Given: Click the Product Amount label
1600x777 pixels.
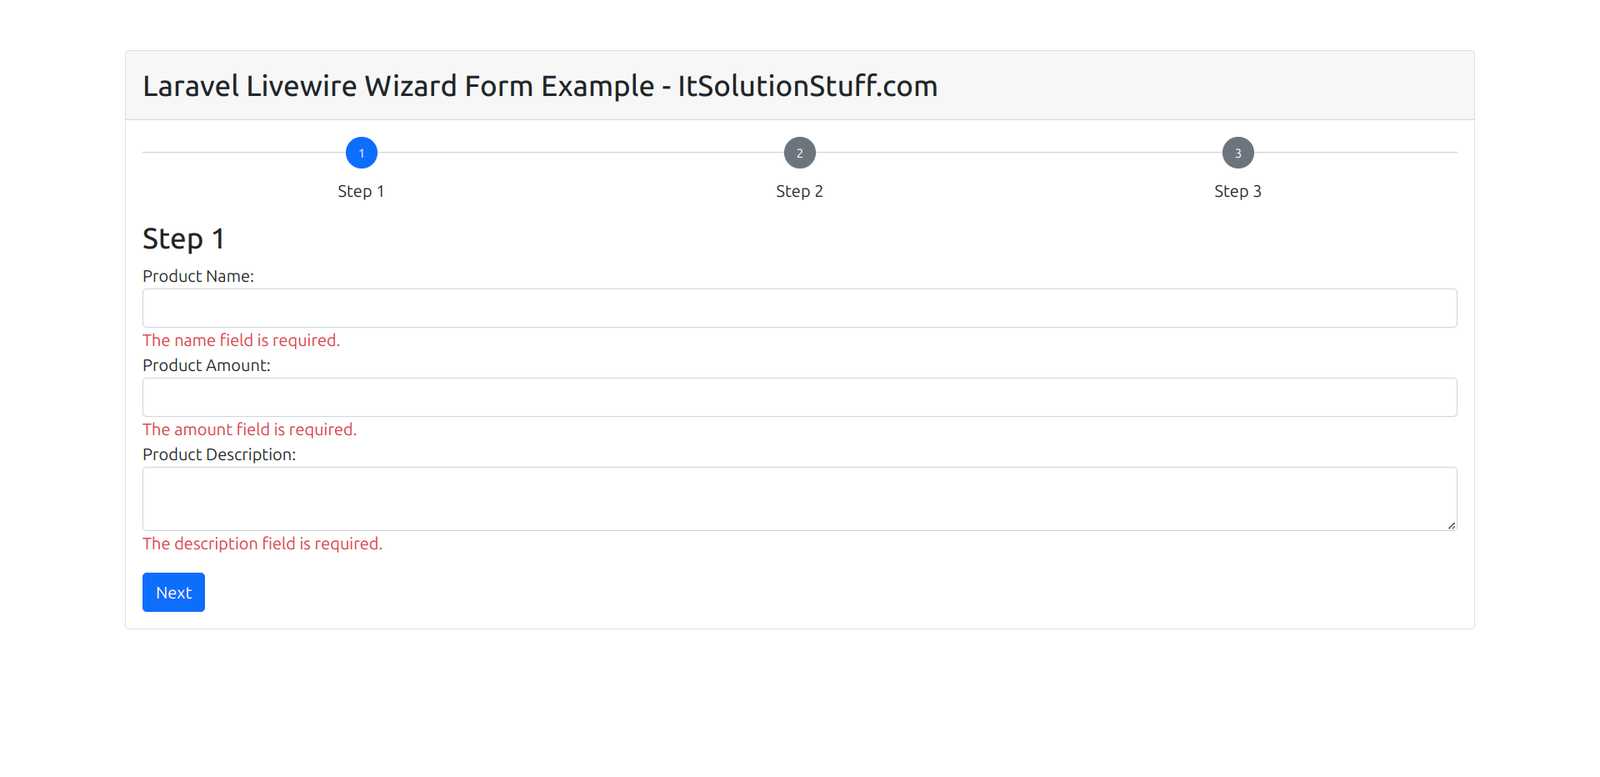Looking at the screenshot, I should click(x=206, y=365).
